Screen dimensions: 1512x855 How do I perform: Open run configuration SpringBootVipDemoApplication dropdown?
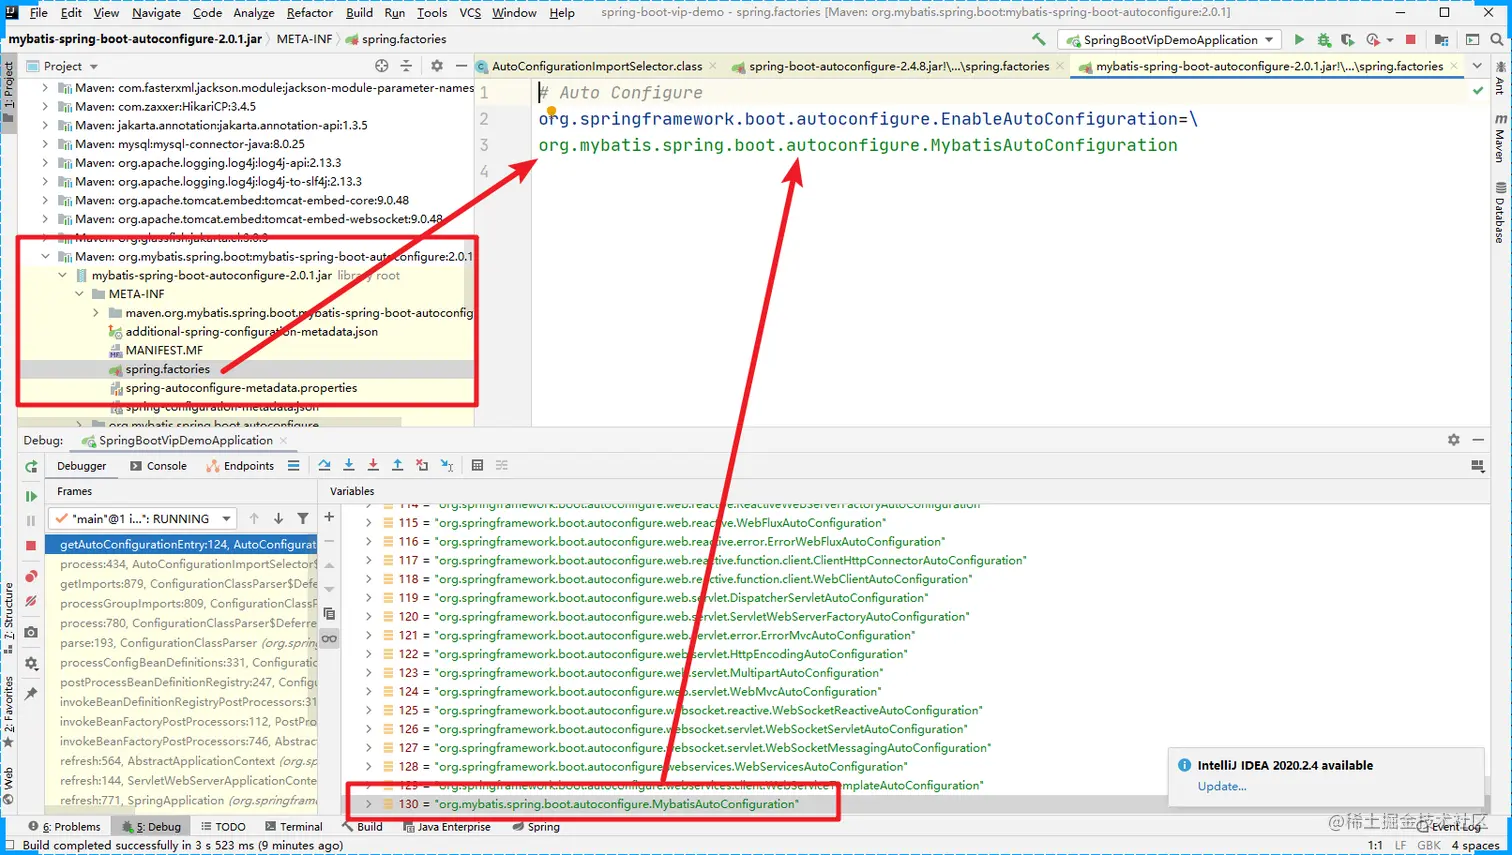[1170, 40]
